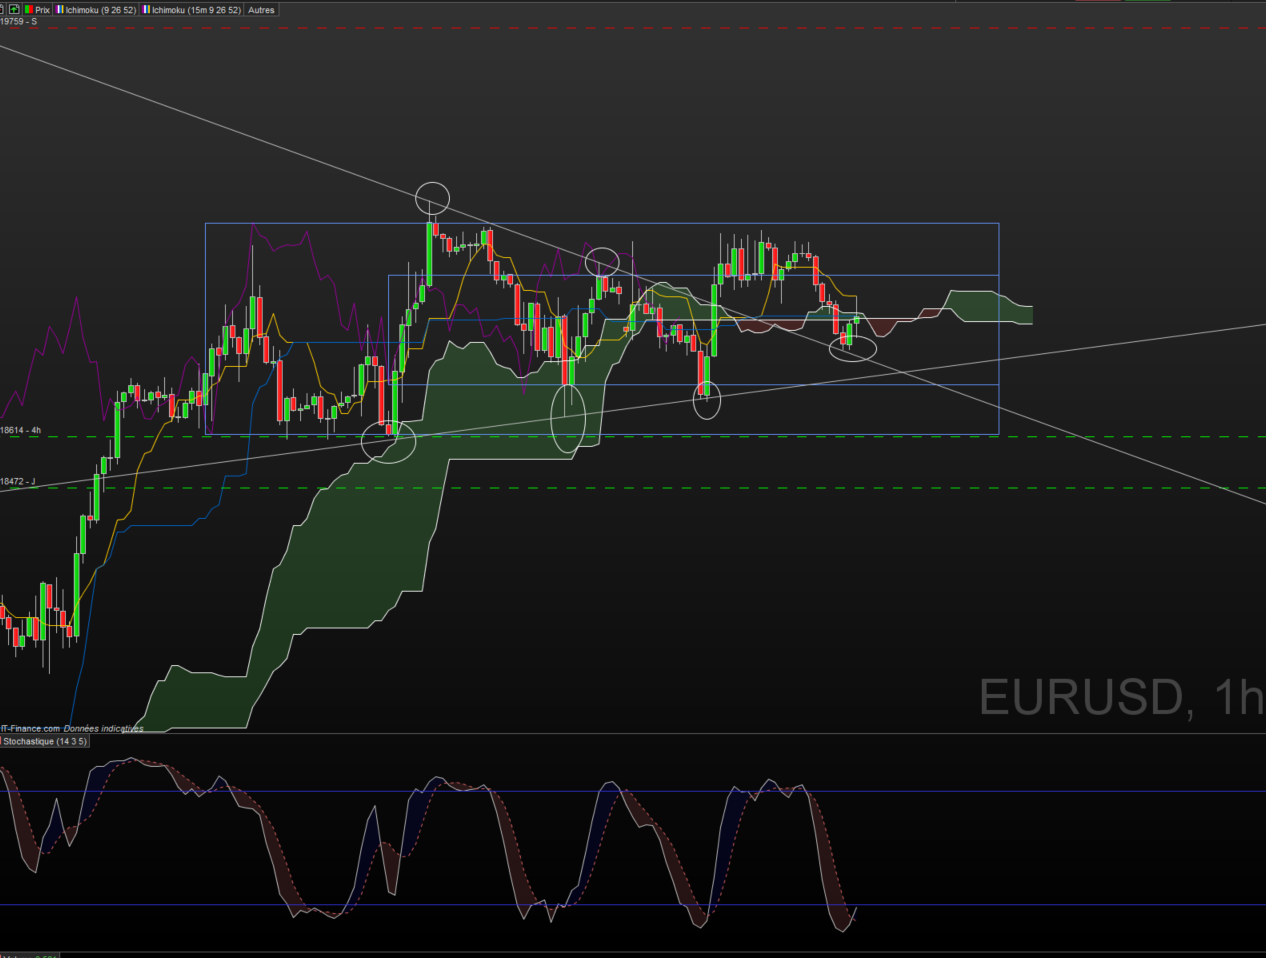Screen dimensions: 1266x958
Task: Open the Prix price settings button
Action: [x=37, y=10]
